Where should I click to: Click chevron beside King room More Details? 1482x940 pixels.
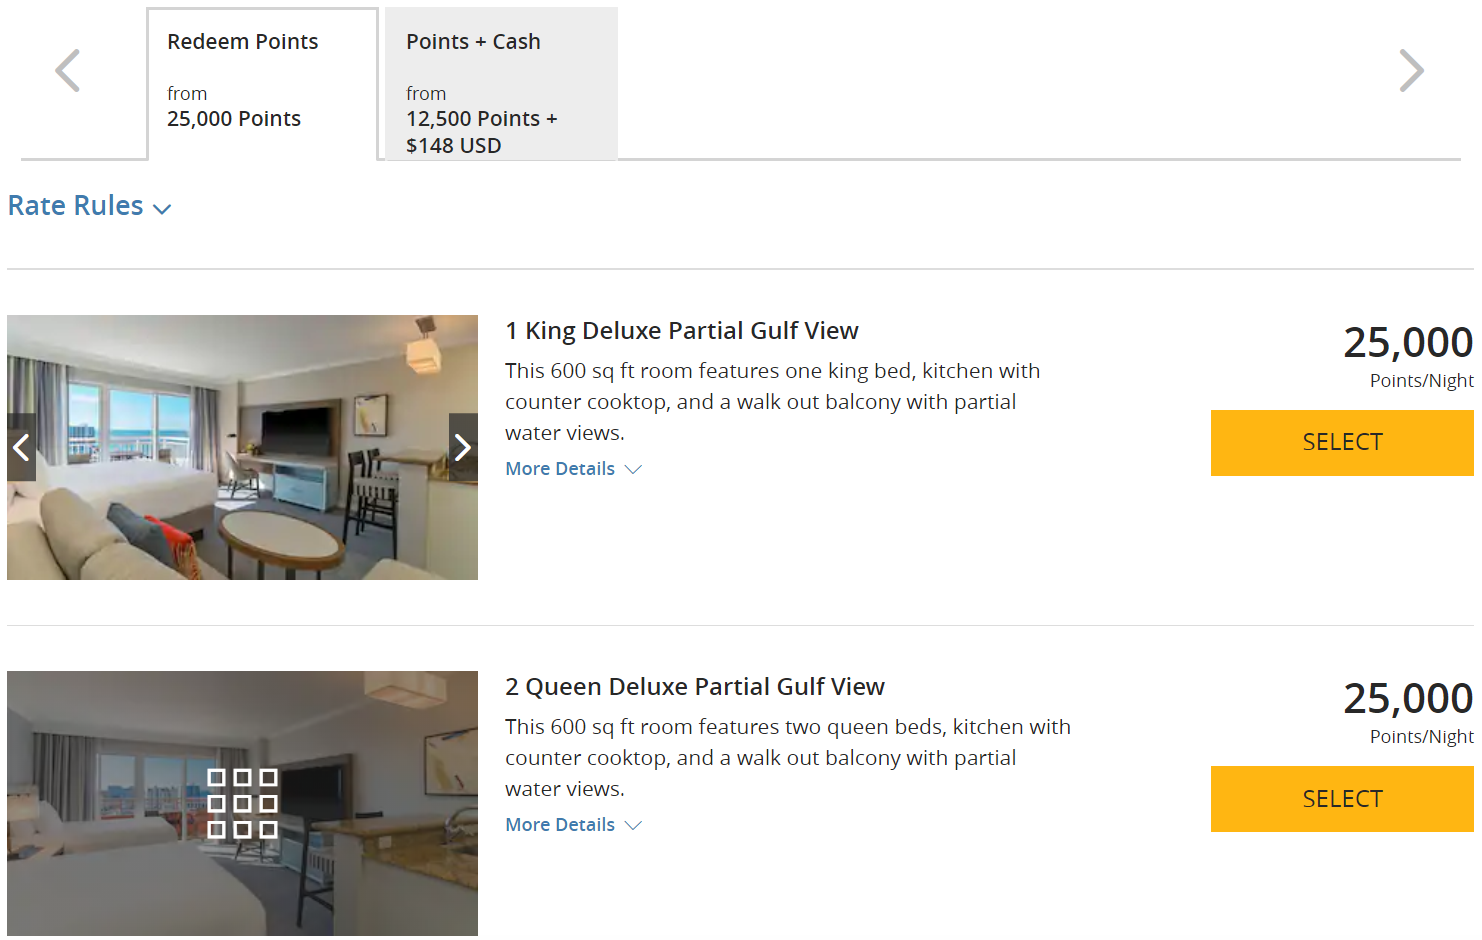(633, 469)
